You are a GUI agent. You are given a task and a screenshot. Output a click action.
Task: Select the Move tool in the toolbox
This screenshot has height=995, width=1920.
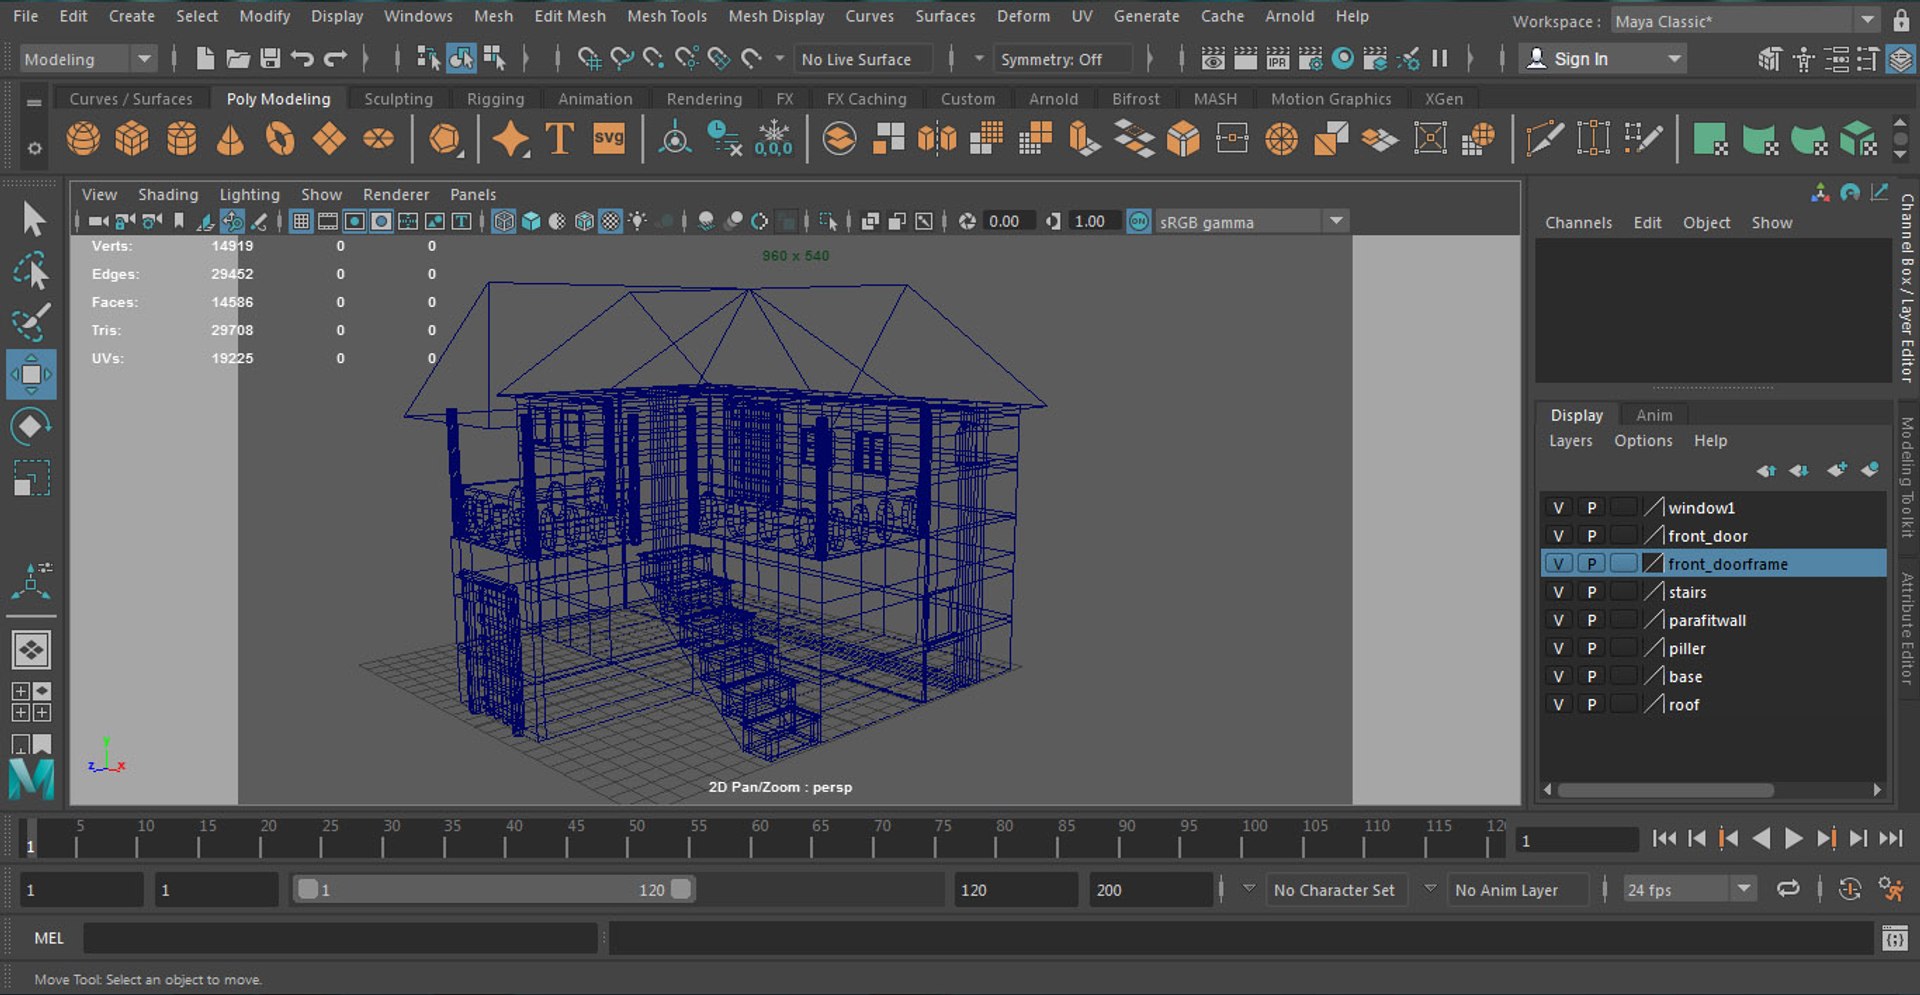tap(31, 374)
